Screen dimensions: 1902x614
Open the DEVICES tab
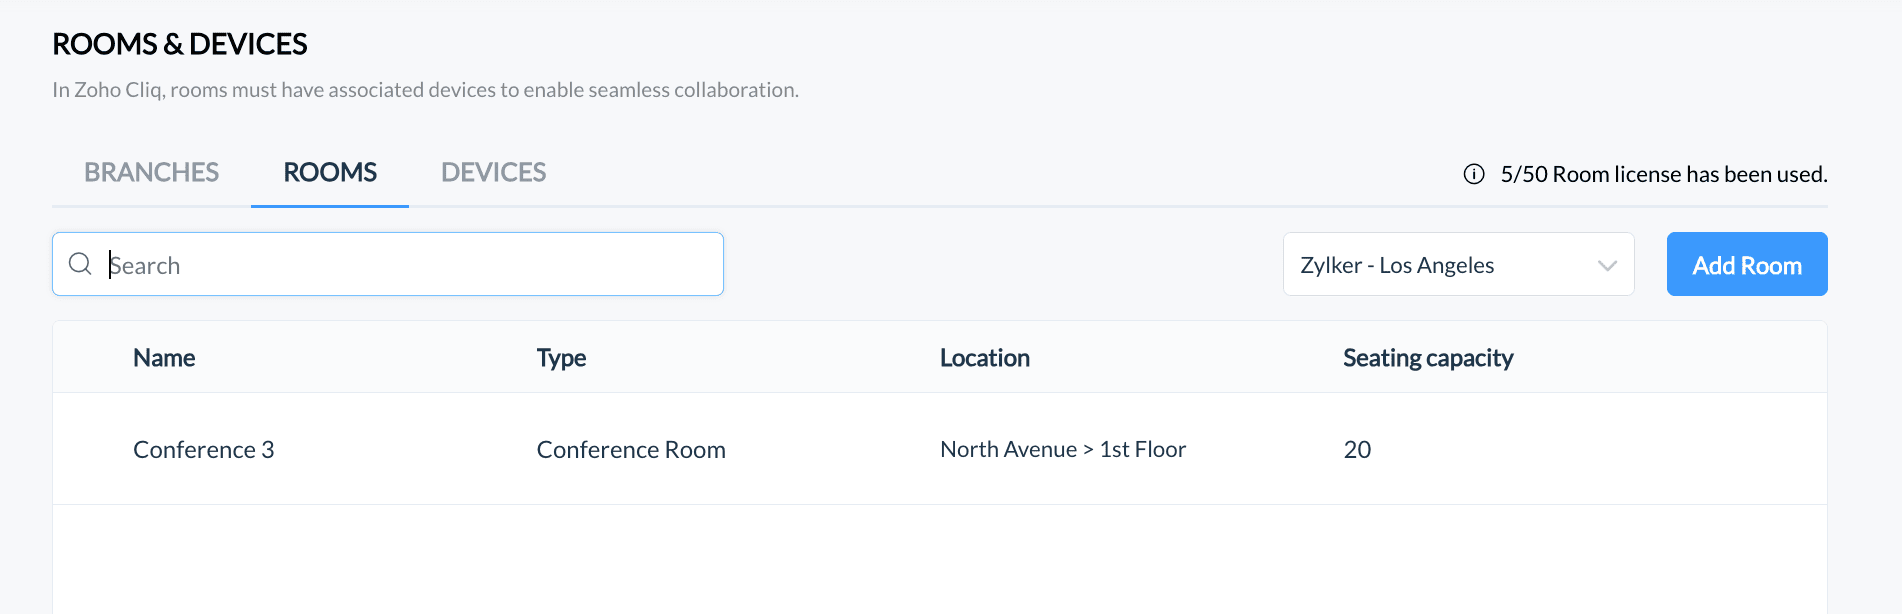[x=493, y=172]
